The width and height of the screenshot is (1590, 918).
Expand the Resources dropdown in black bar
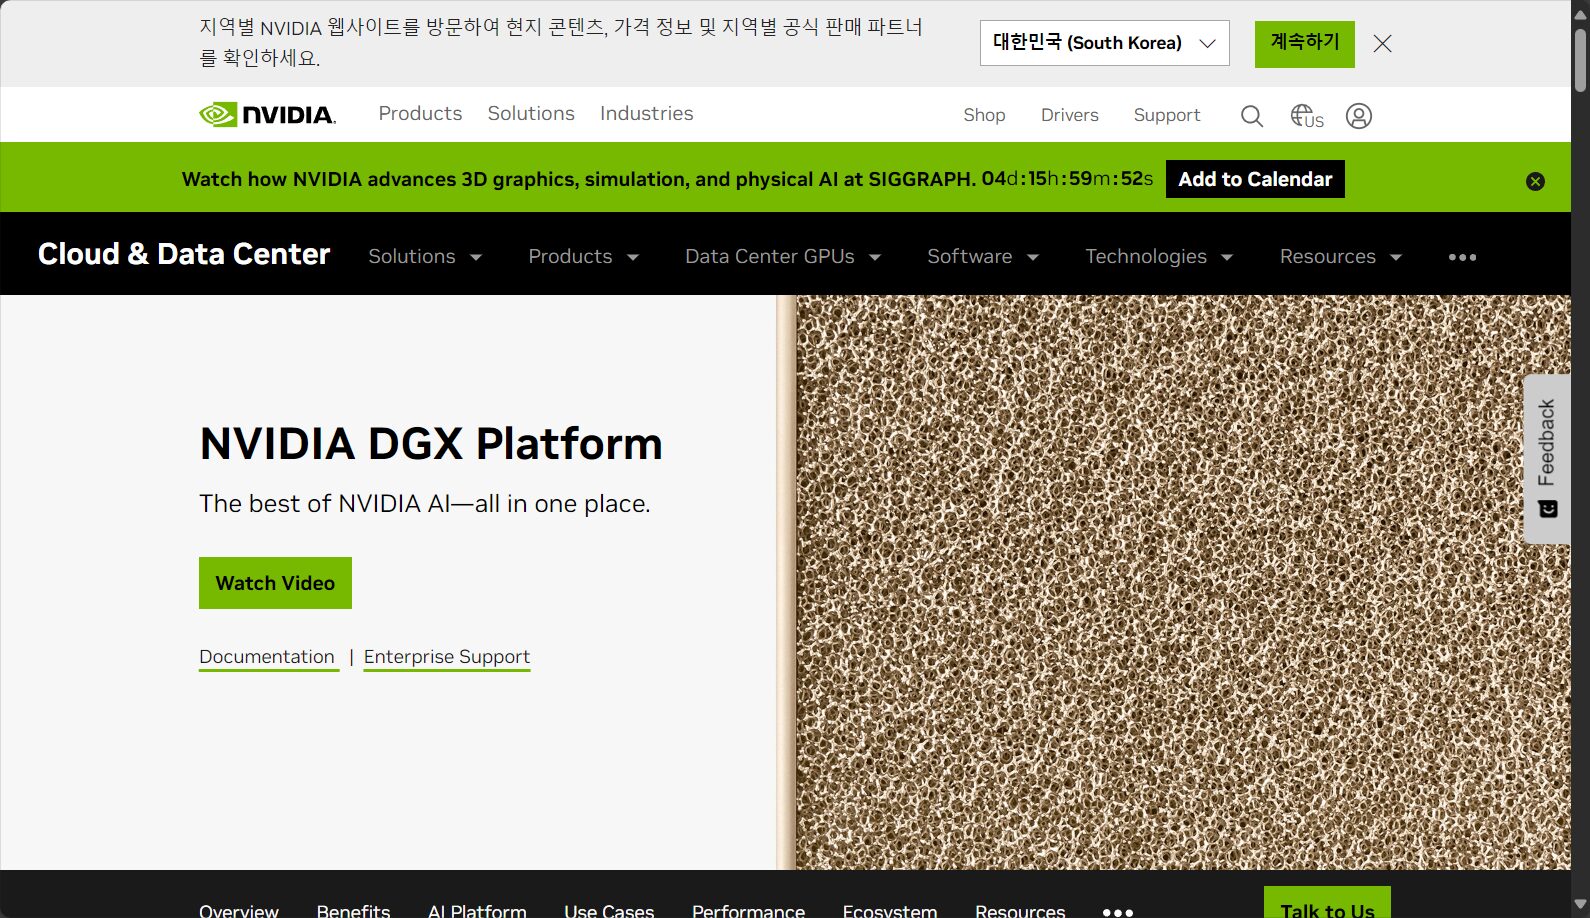point(1341,257)
